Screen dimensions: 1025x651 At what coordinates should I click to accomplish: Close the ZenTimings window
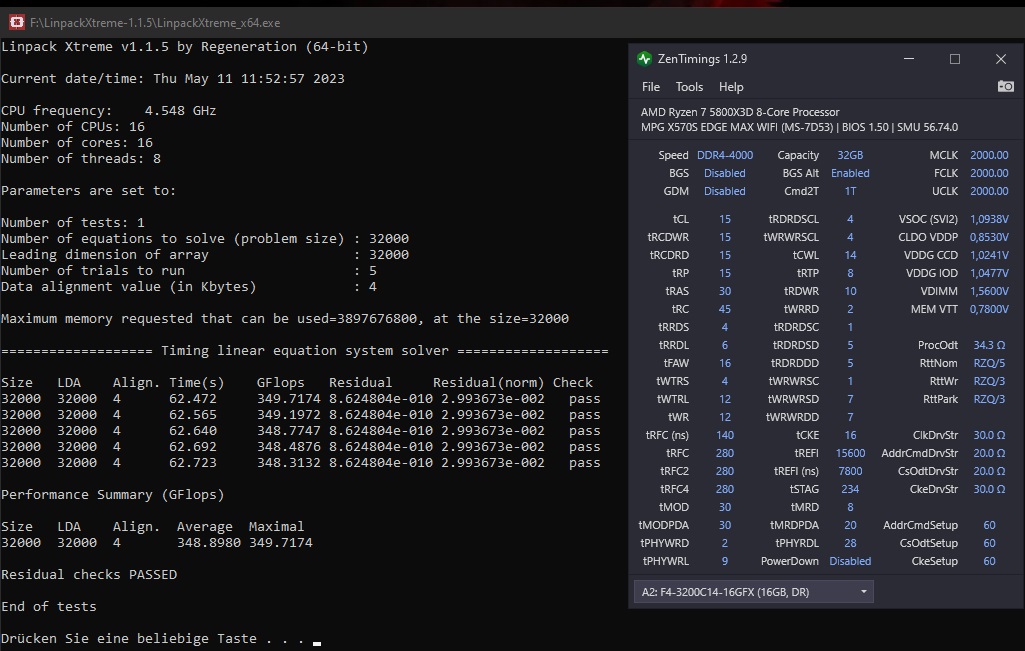tap(1000, 59)
